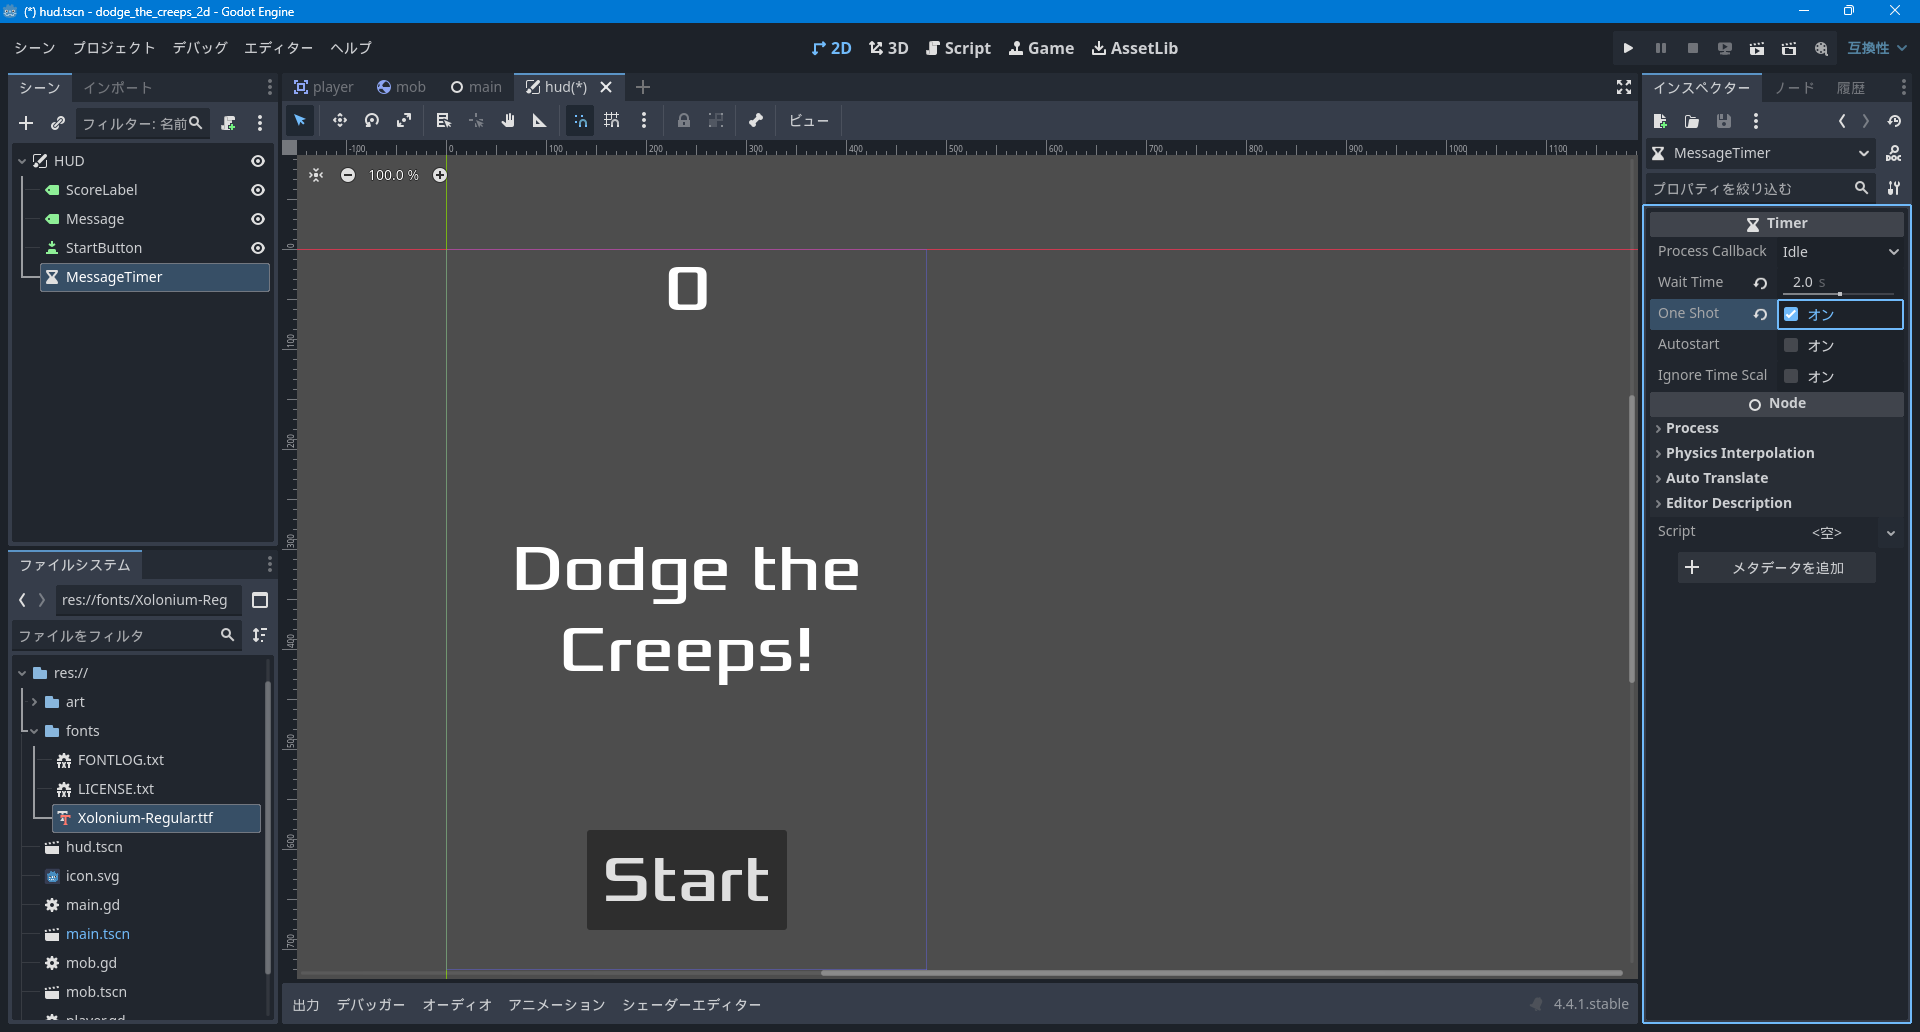
Task: Expand the art folder
Action: click(x=34, y=702)
